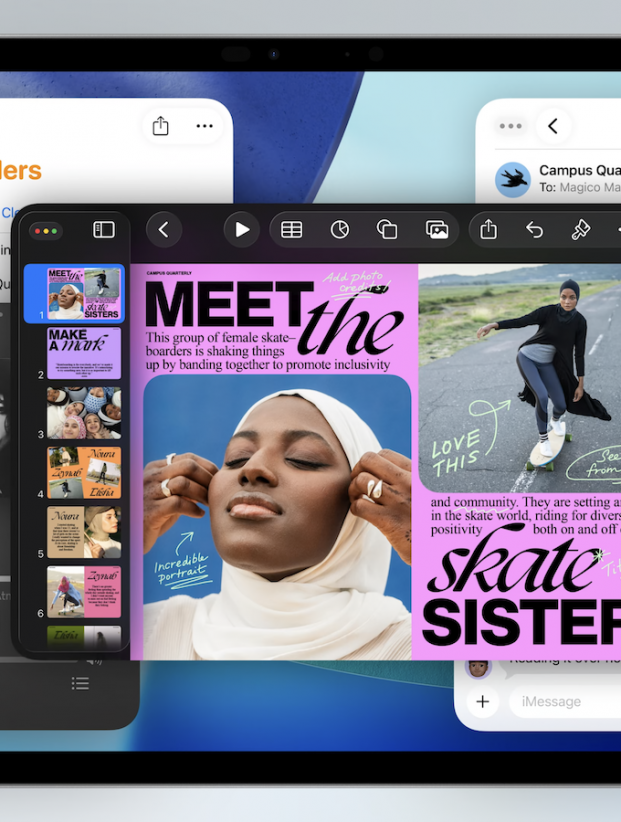Viewport: 621px width, 822px height.
Task: Click the list icon in the dark bottom-left window
Action: tap(81, 683)
